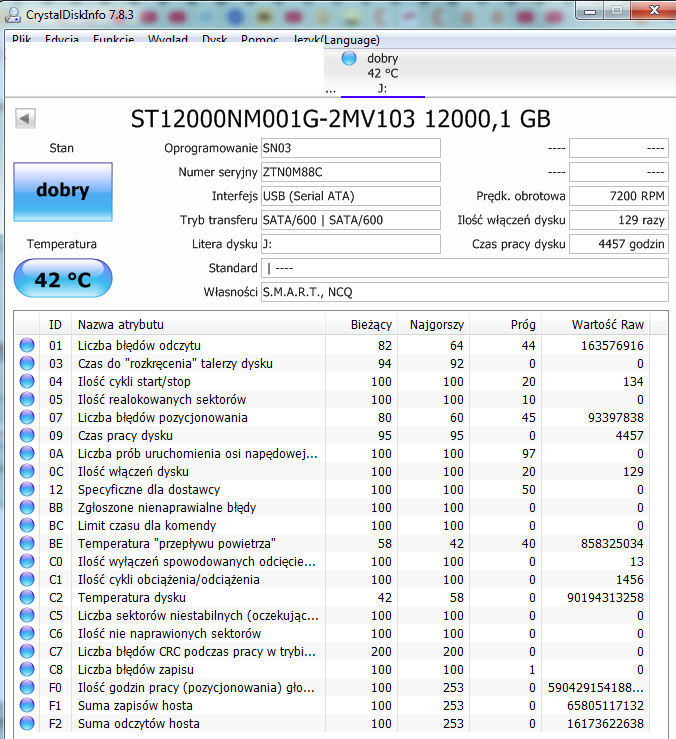The image size is (676, 739).
Task: Click status orb for attribute C8 row
Action: click(27, 669)
